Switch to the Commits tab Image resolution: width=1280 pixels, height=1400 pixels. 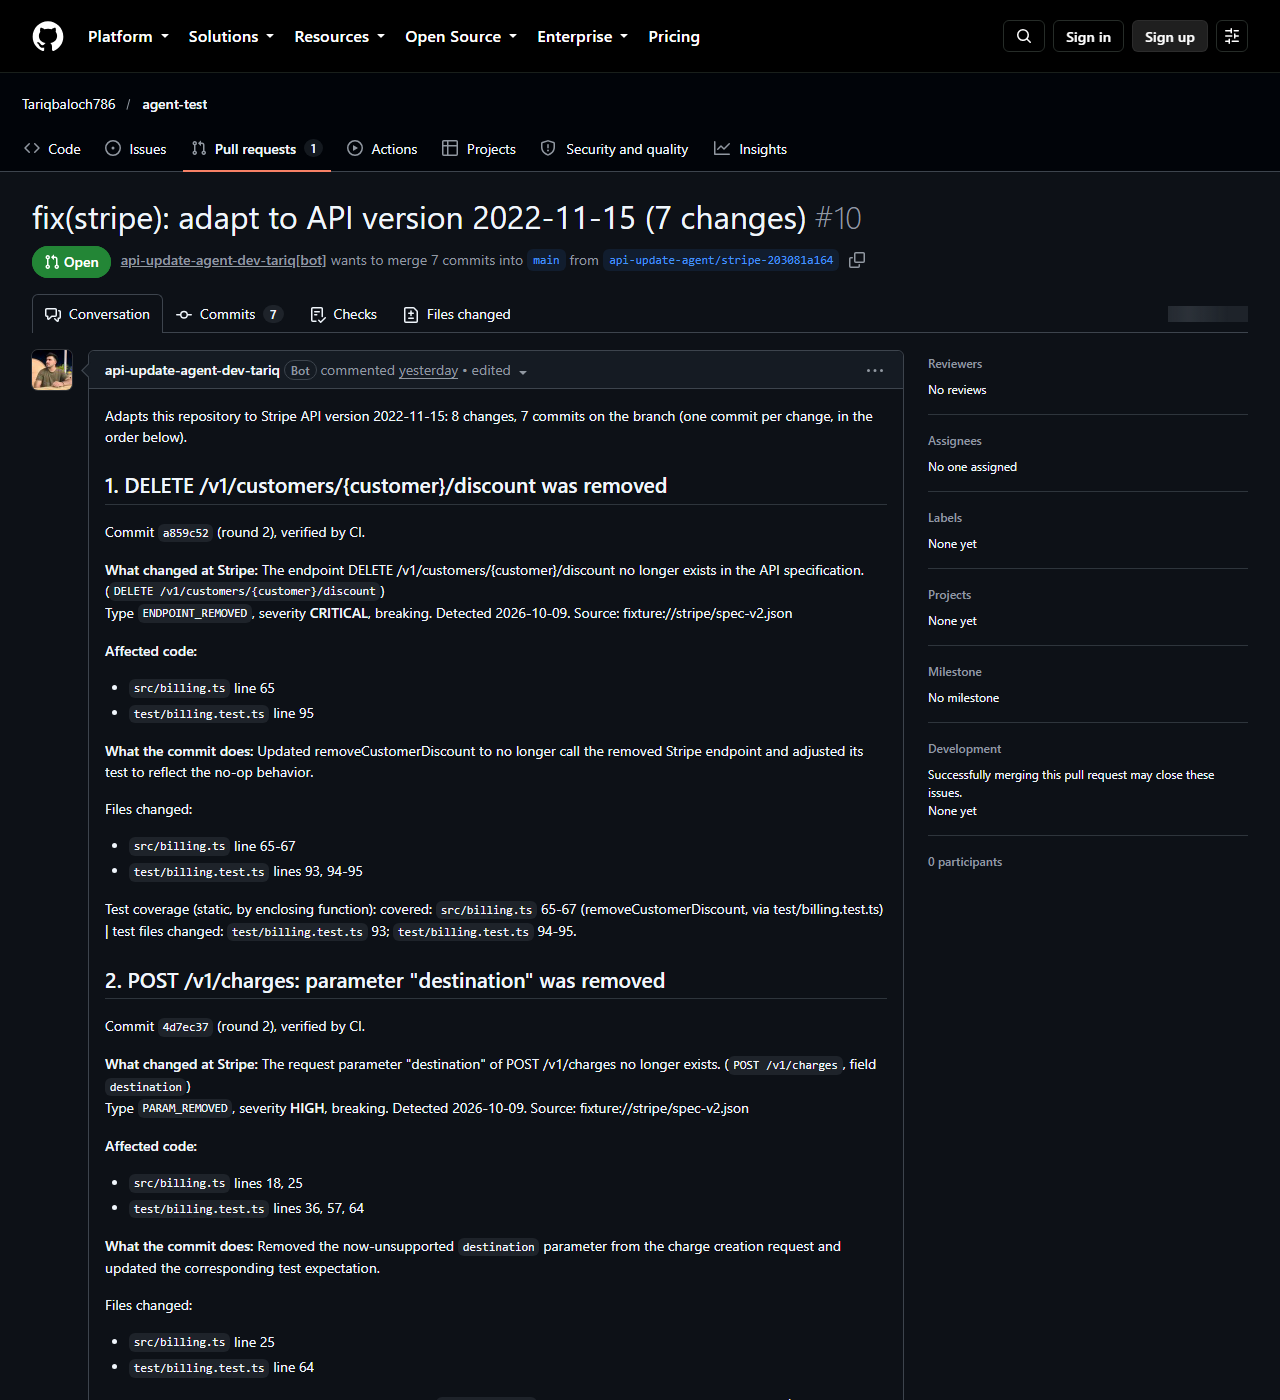pyautogui.click(x=229, y=314)
